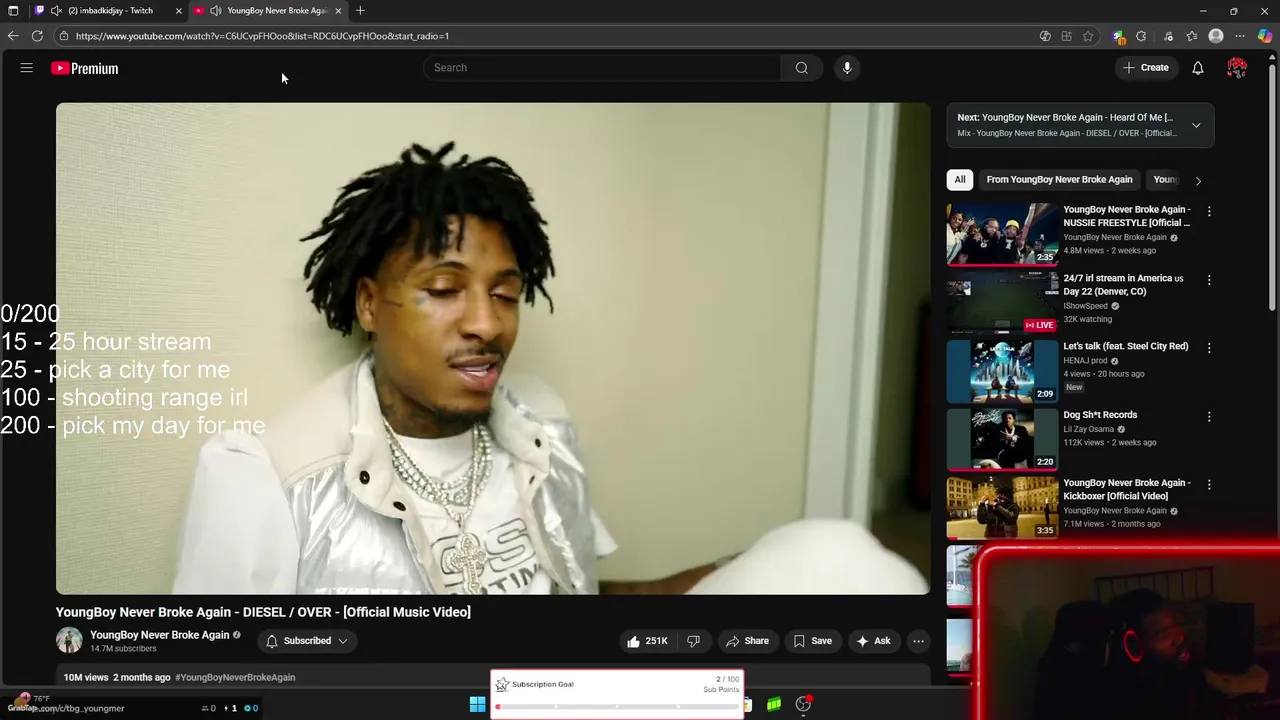Open Copilot sidebar icon

(x=1265, y=36)
